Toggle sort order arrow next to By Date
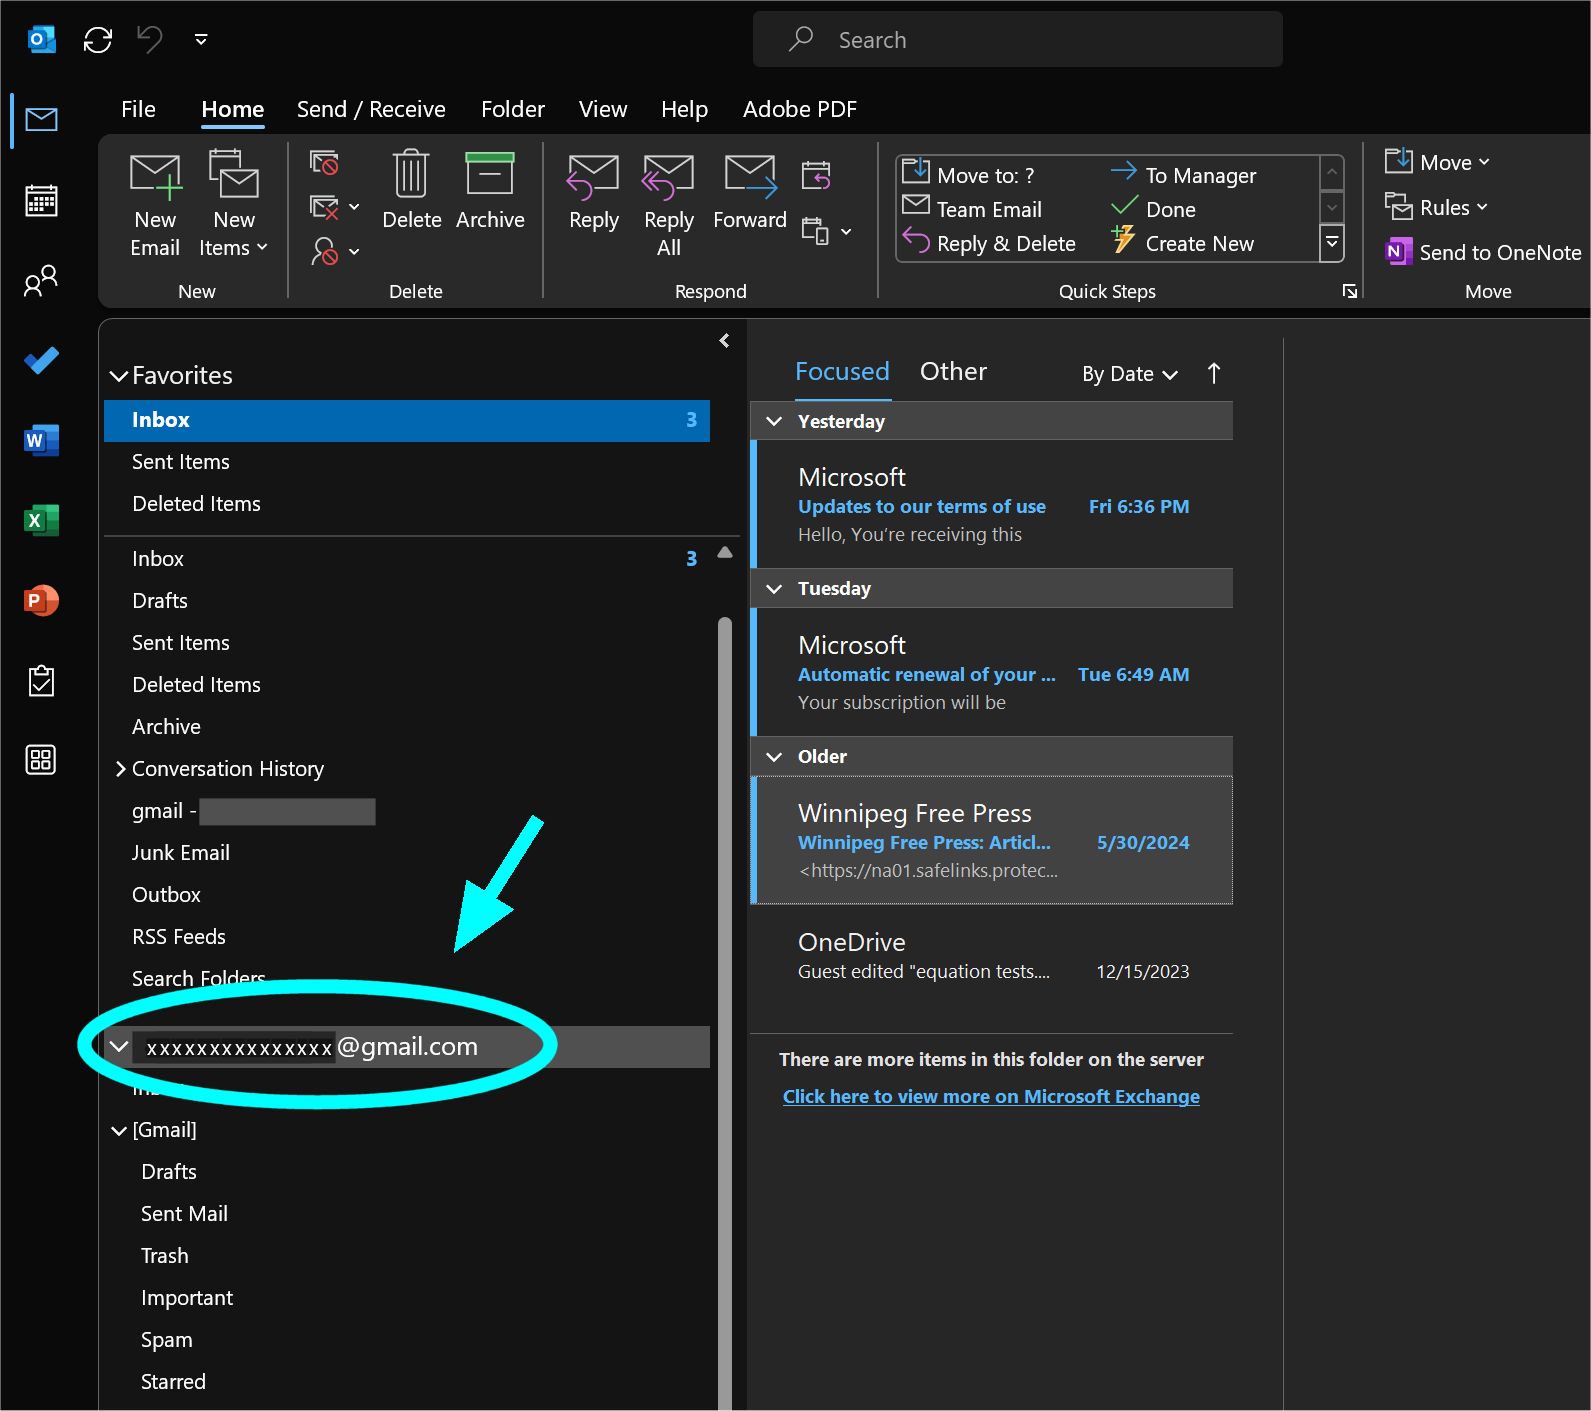The width and height of the screenshot is (1591, 1411). pos(1213,374)
